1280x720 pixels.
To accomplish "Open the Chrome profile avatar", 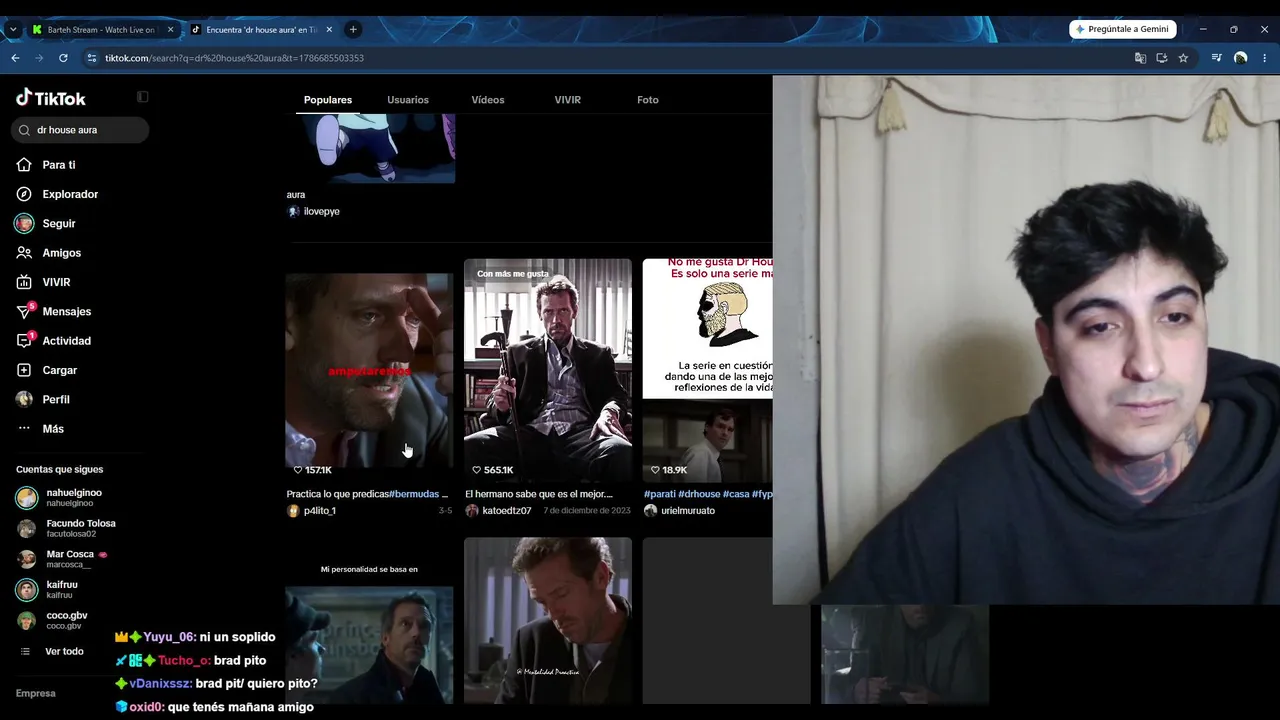I will point(1241,58).
